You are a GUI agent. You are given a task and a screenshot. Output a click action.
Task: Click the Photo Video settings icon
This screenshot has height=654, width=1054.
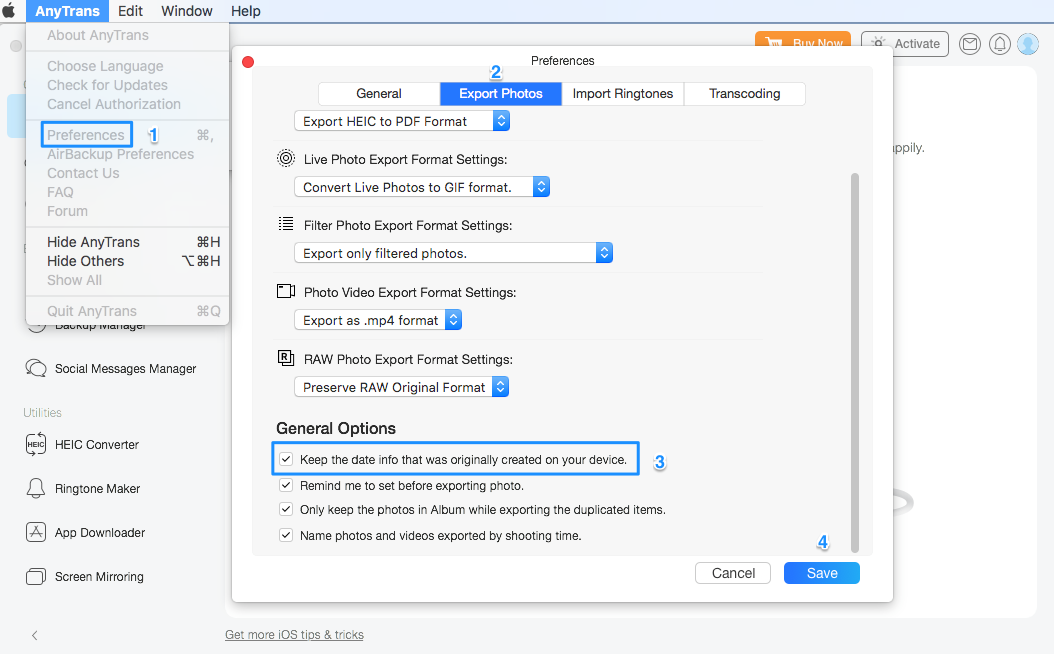click(x=286, y=291)
